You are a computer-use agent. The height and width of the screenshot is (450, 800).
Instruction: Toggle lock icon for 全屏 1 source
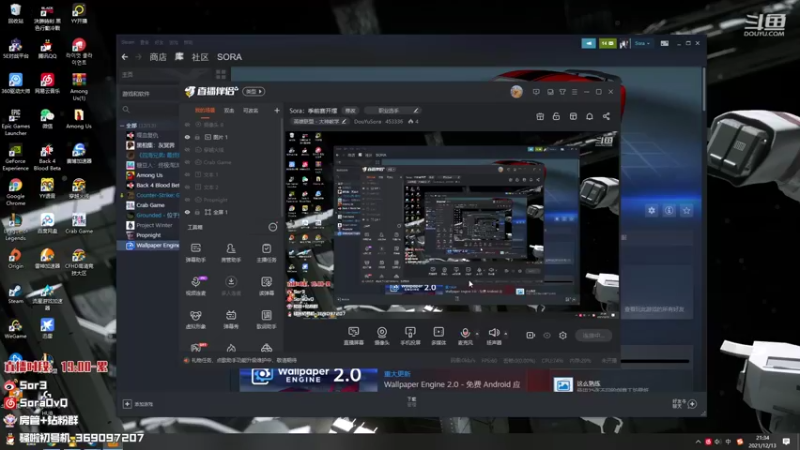tap(197, 212)
